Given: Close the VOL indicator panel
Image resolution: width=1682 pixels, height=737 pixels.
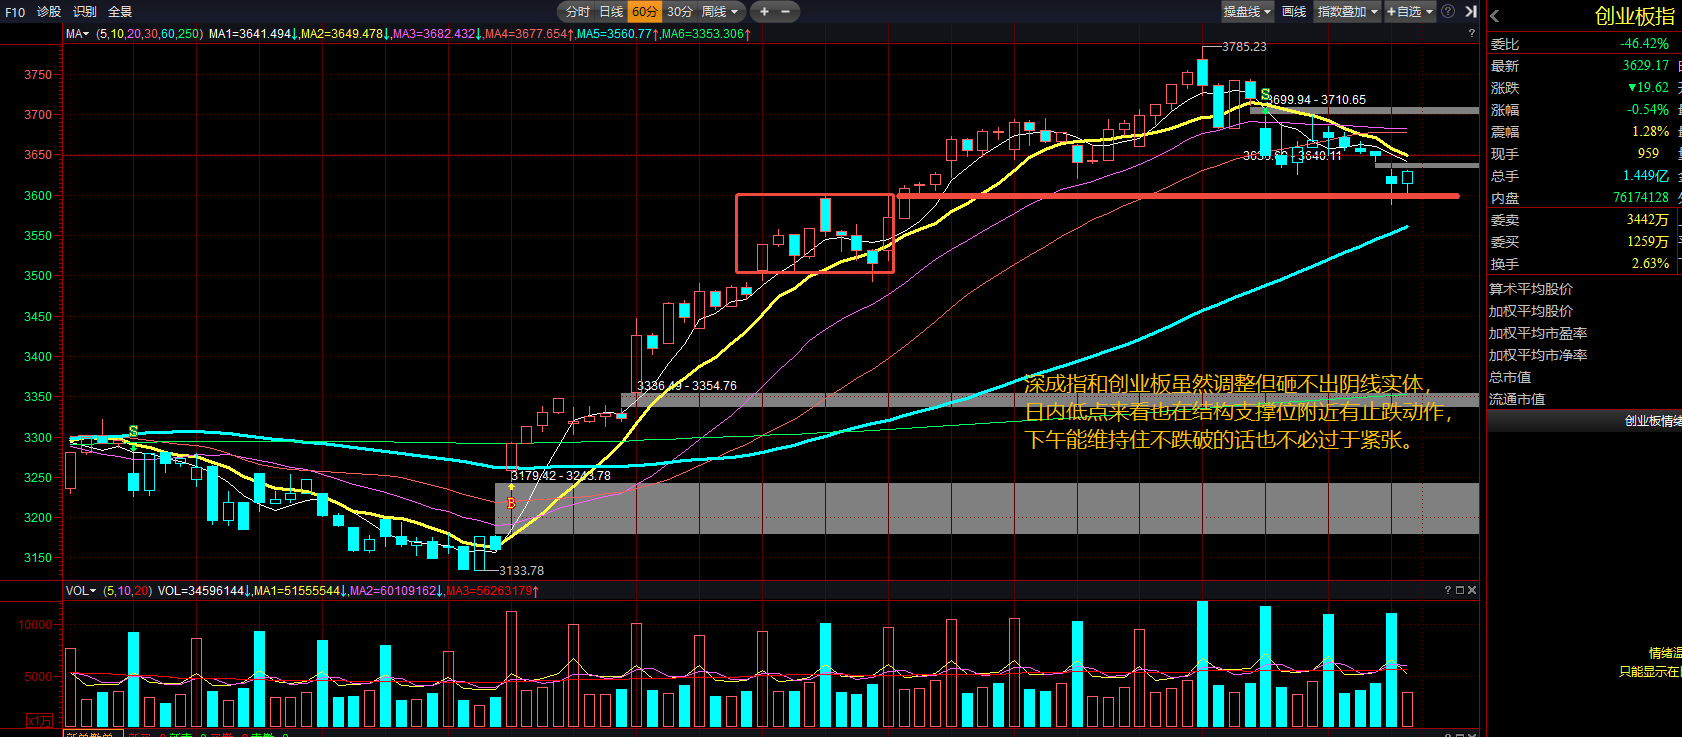Looking at the screenshot, I should 1472,590.
